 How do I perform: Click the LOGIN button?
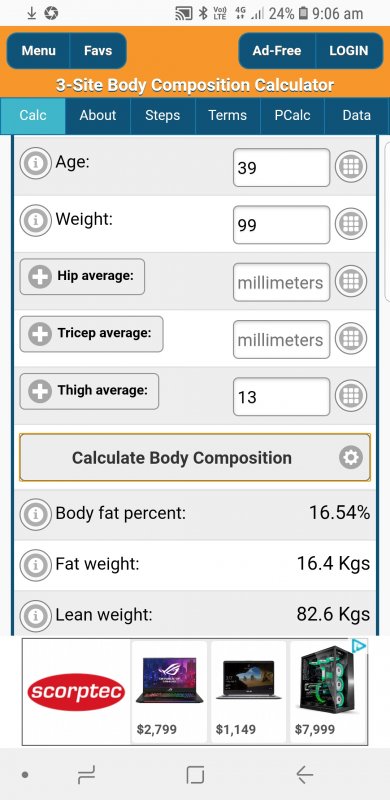[349, 51]
